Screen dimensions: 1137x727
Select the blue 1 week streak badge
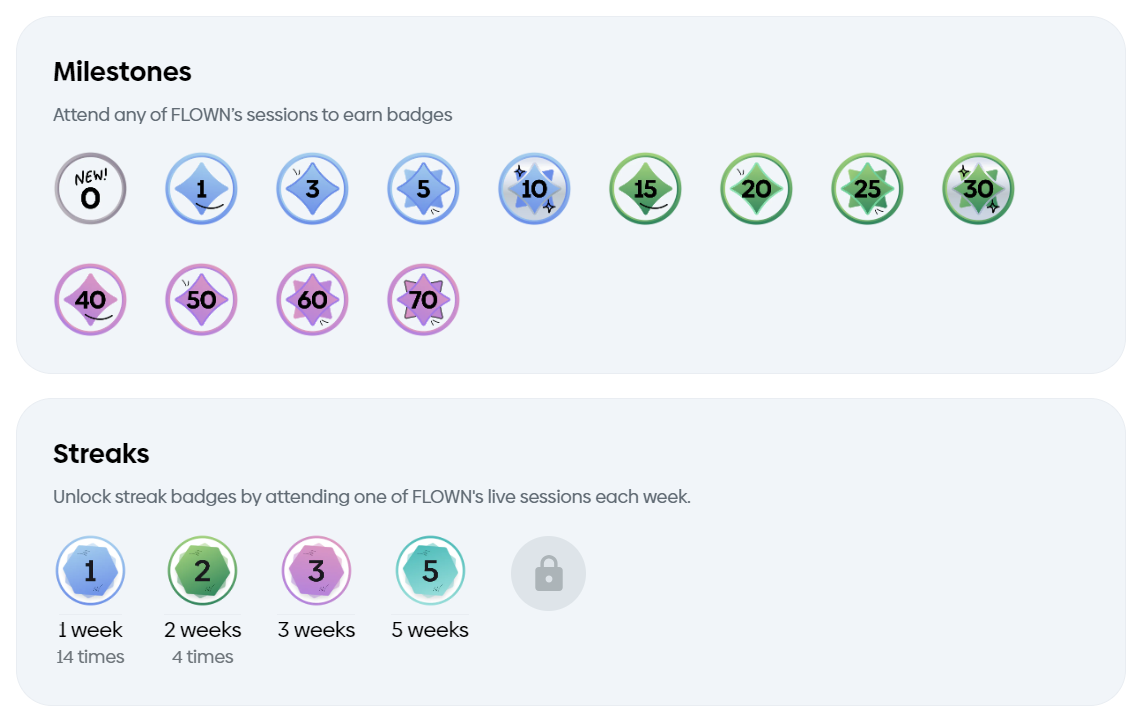coord(91,570)
